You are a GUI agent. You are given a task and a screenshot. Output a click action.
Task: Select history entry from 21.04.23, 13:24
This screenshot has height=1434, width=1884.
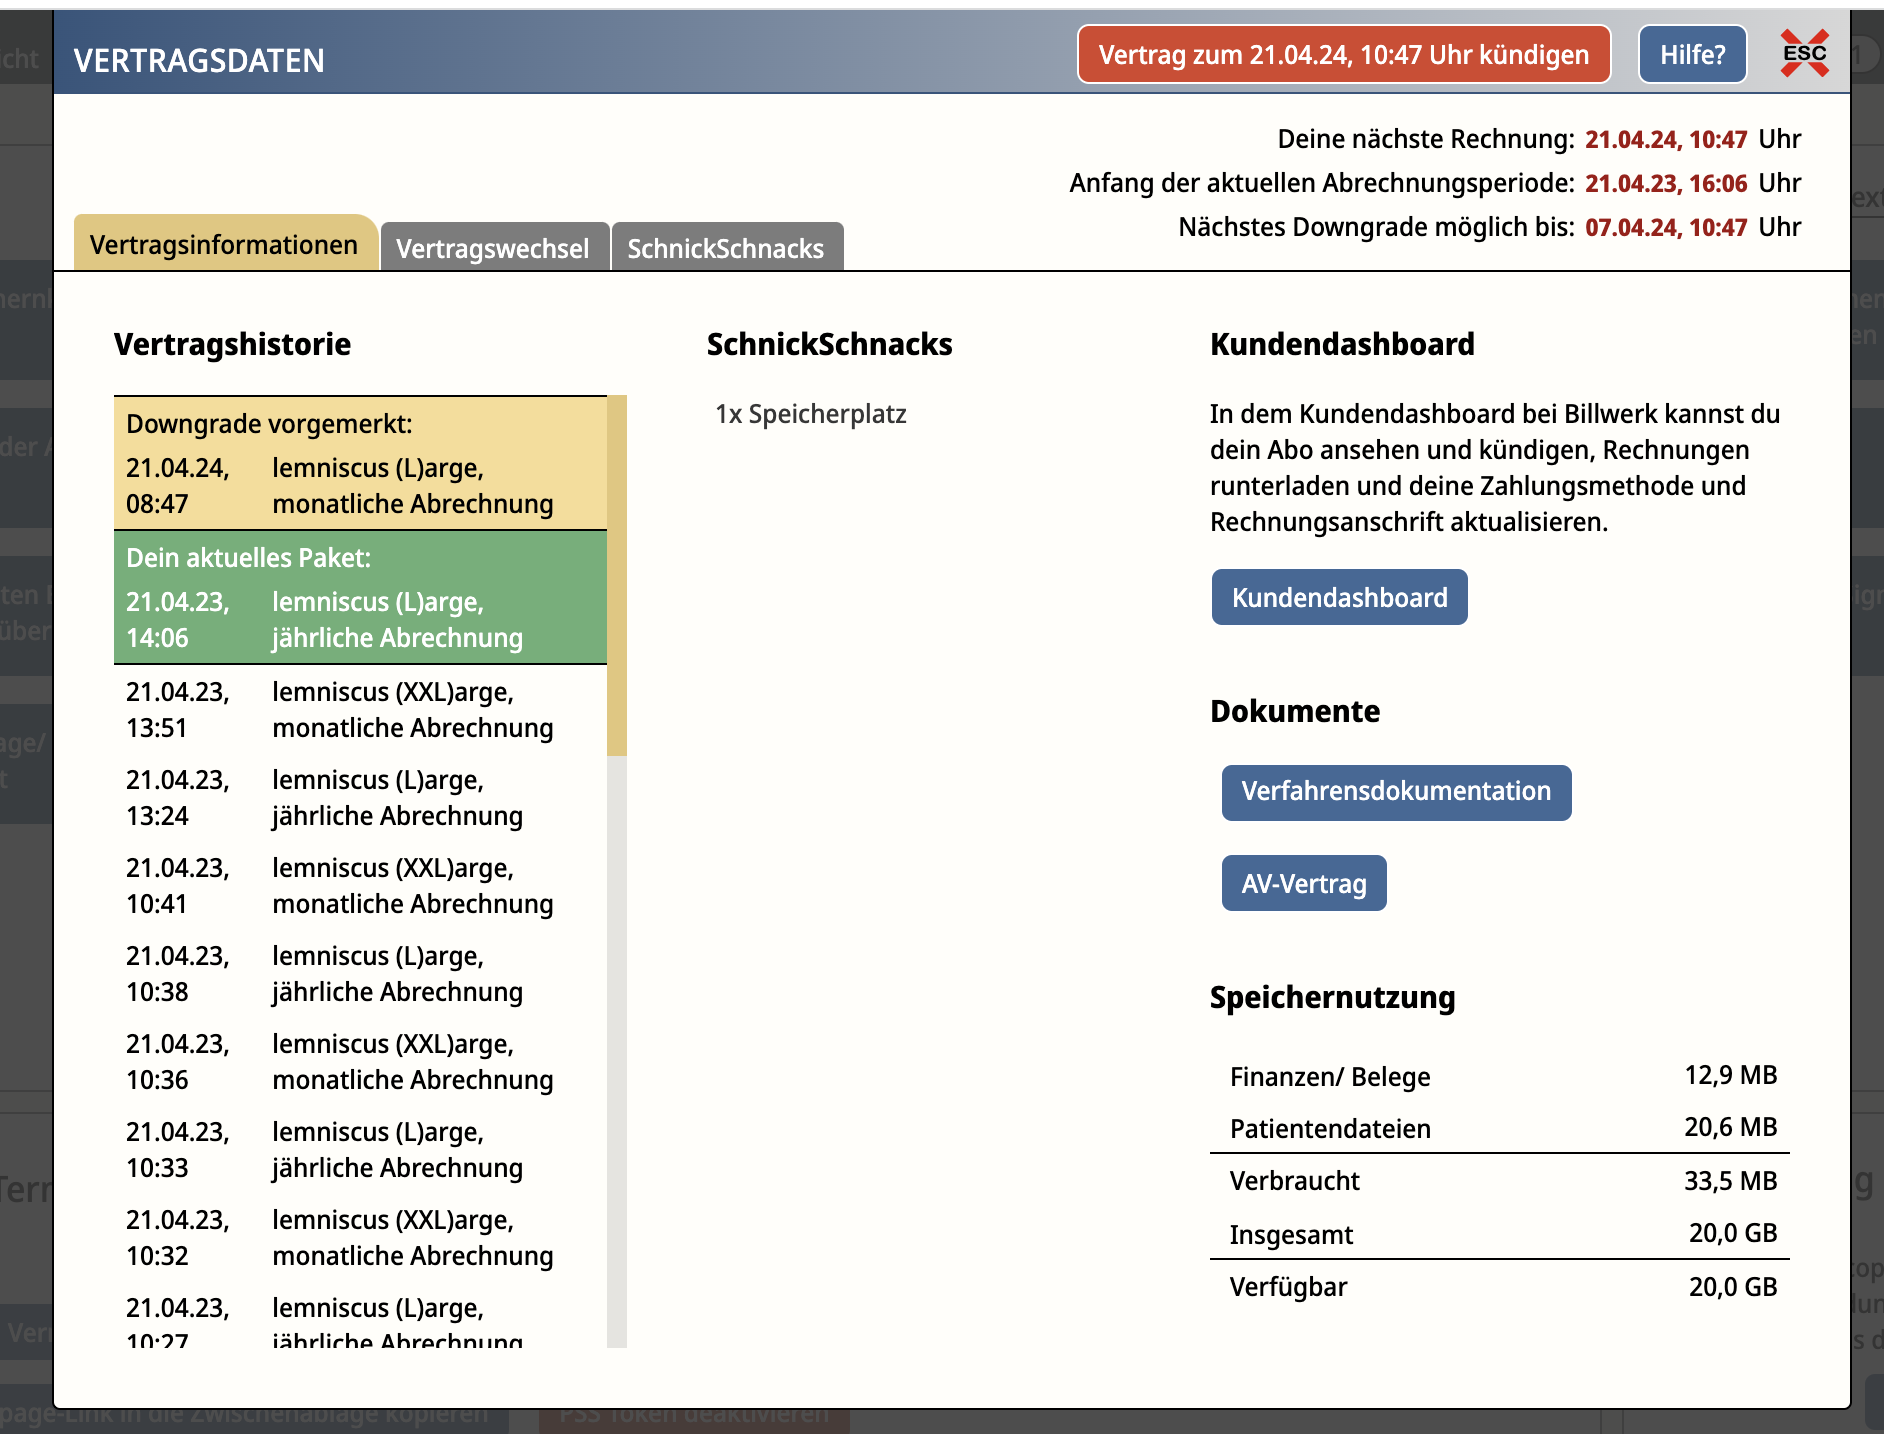(x=360, y=798)
